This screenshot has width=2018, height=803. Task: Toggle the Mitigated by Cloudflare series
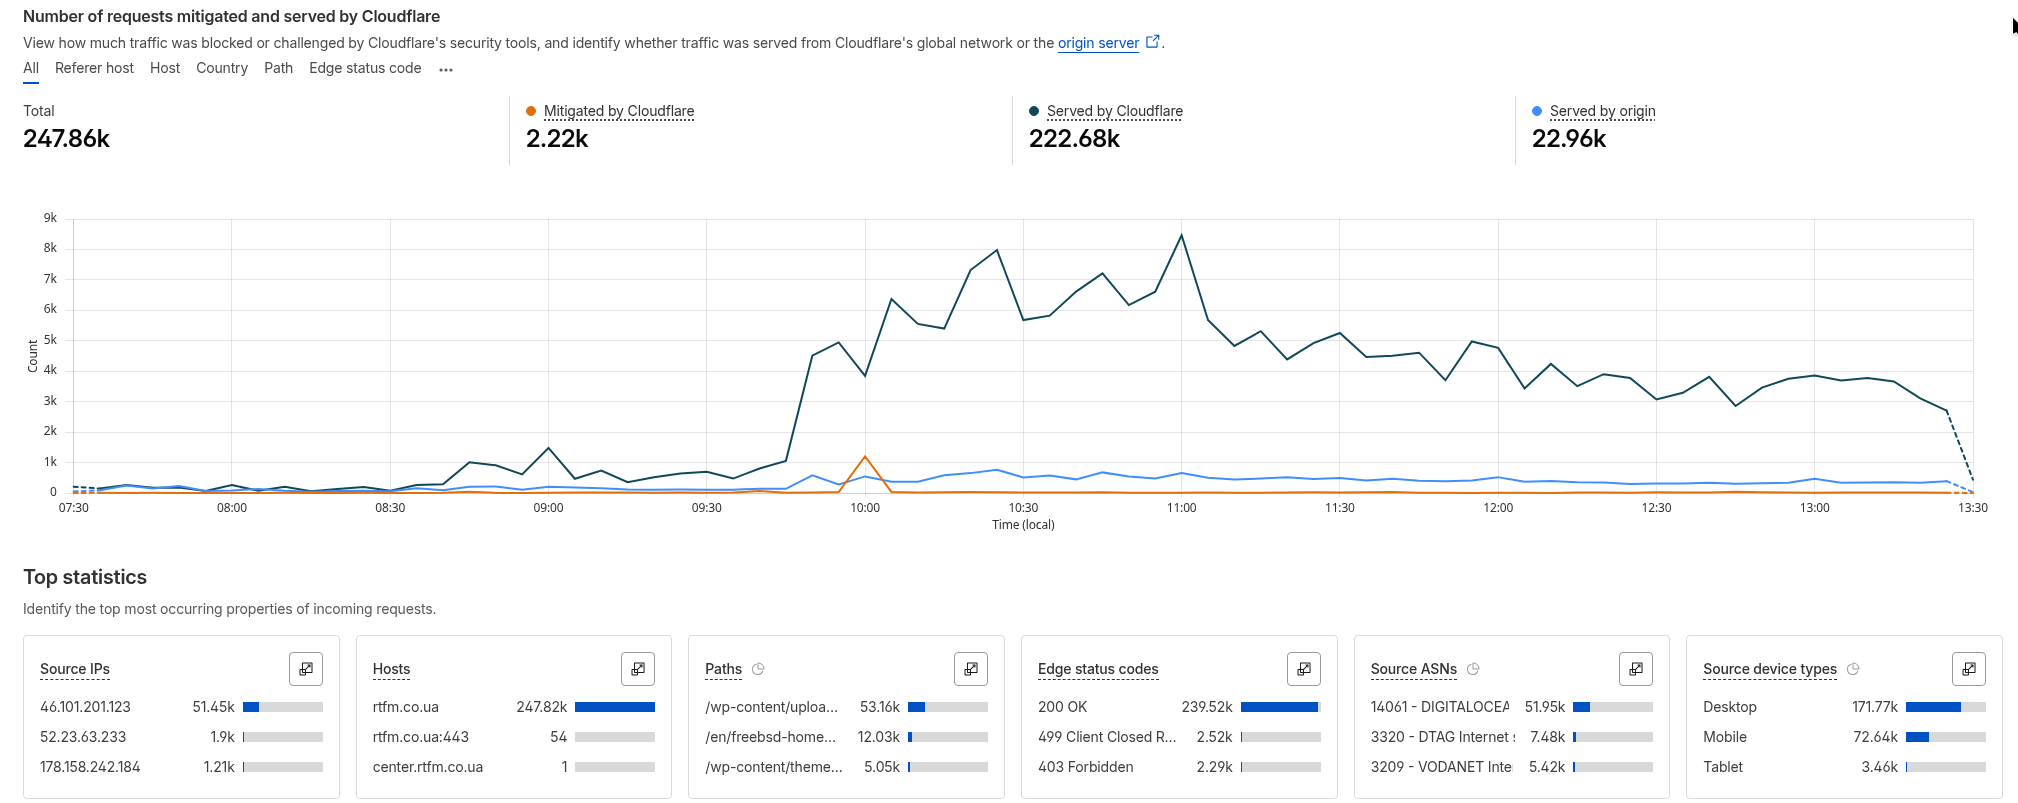(x=618, y=111)
